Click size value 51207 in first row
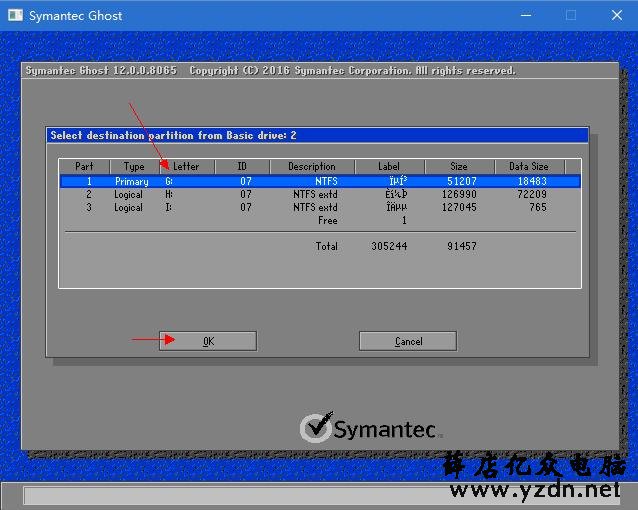 coord(462,181)
